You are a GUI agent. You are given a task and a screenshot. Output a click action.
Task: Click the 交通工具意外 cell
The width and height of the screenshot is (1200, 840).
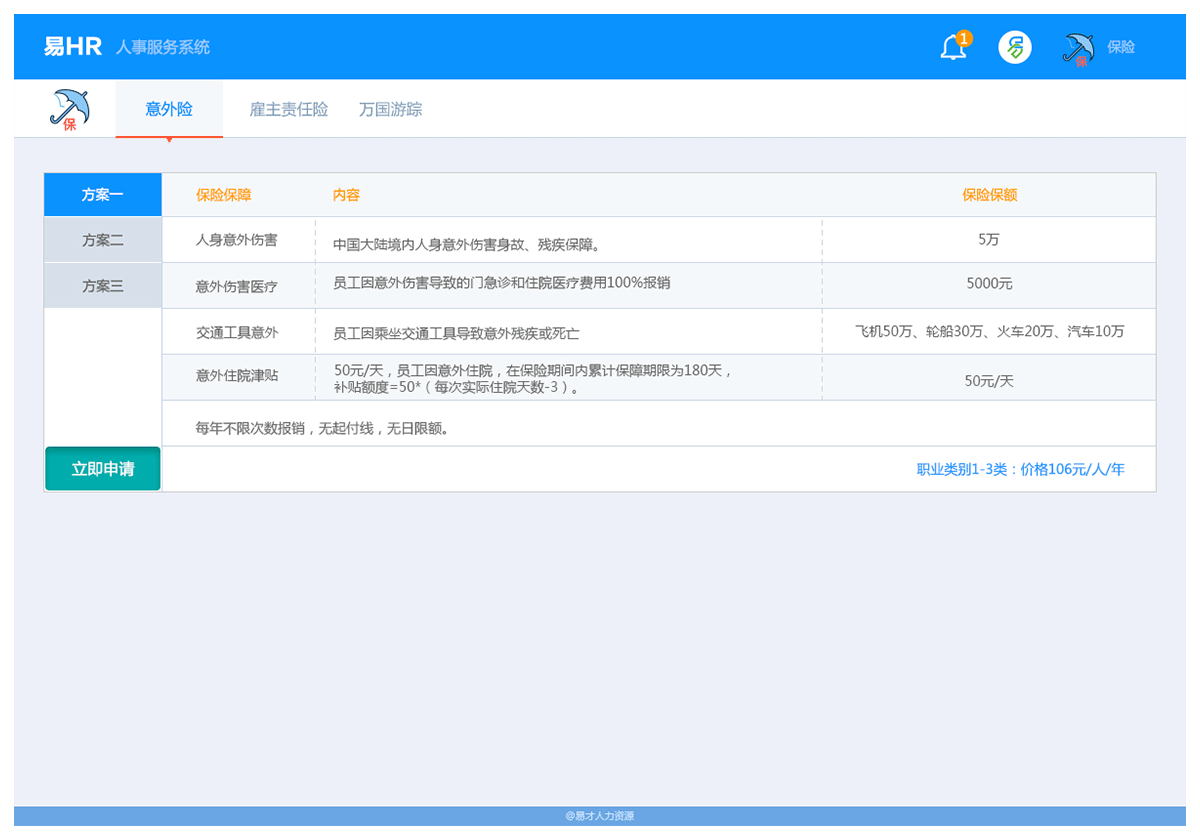coord(237,332)
